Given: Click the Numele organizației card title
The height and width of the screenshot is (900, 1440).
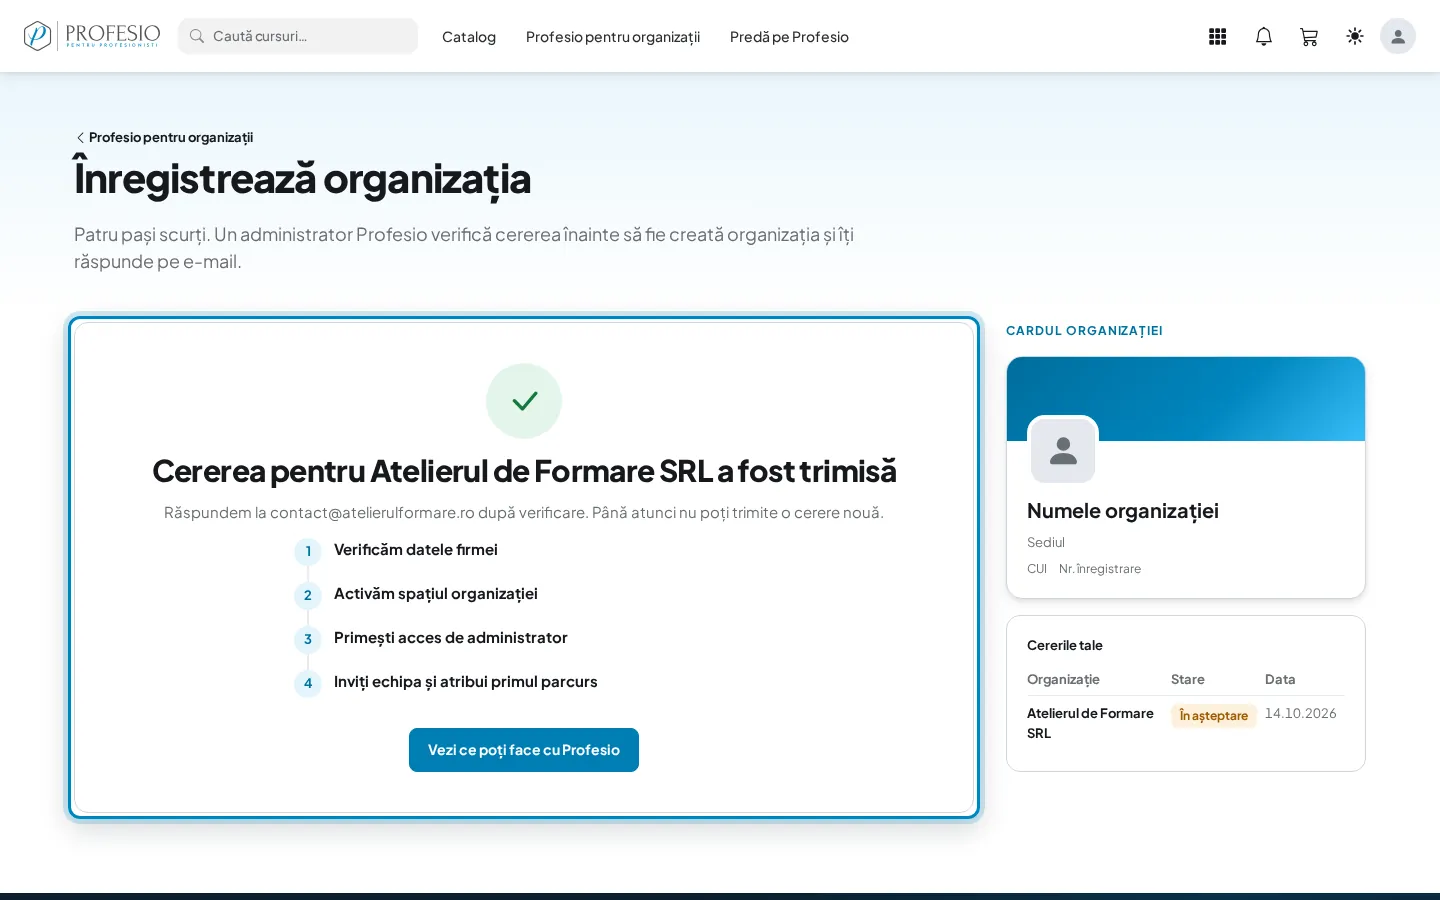Looking at the screenshot, I should [1123, 511].
